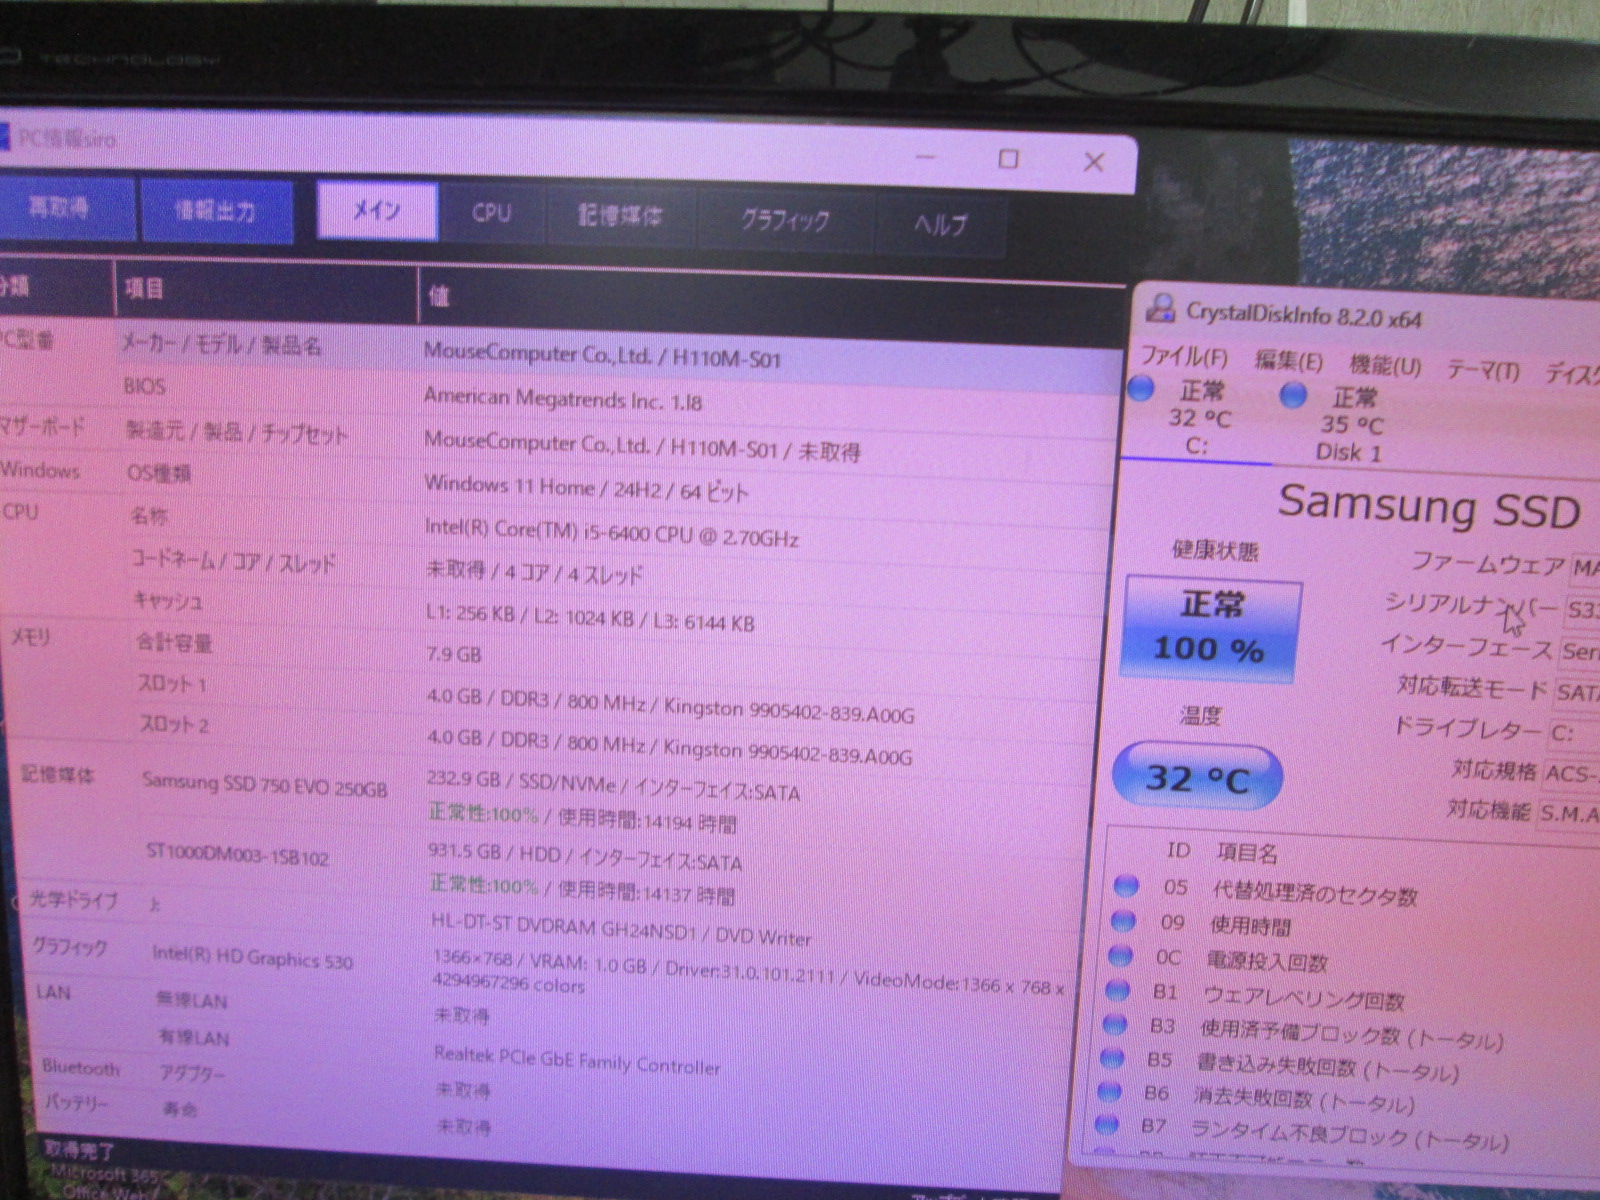The image size is (1600, 1200).
Task: Click the 項目名 column header in CrystalDiskInfo
Action: pos(1246,853)
